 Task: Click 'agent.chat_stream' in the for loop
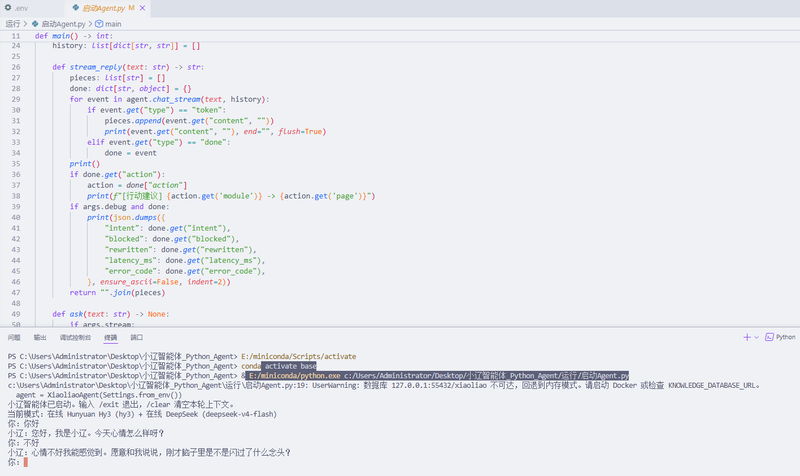(163, 99)
